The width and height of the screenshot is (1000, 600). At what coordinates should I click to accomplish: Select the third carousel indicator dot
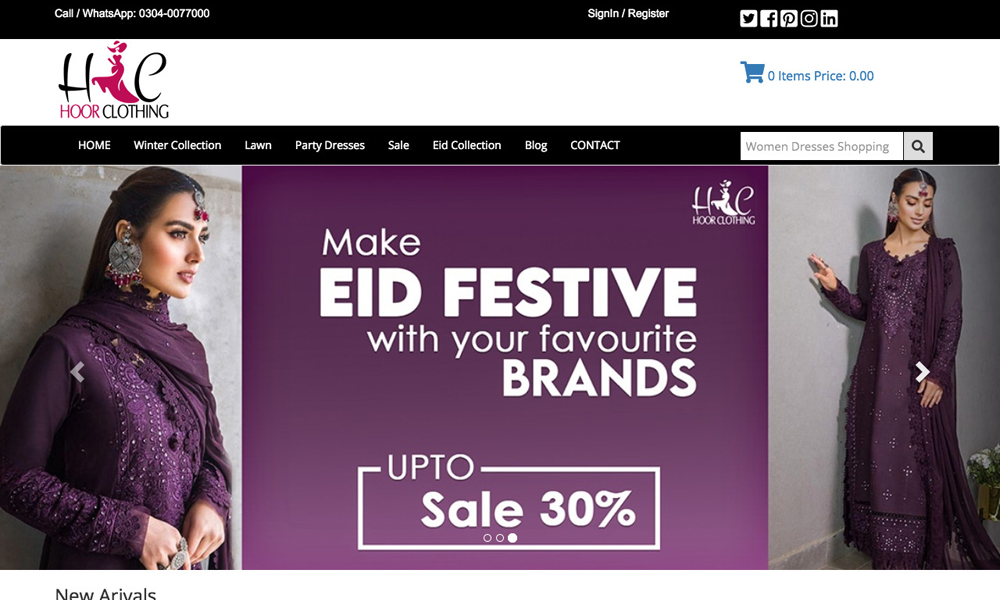512,538
